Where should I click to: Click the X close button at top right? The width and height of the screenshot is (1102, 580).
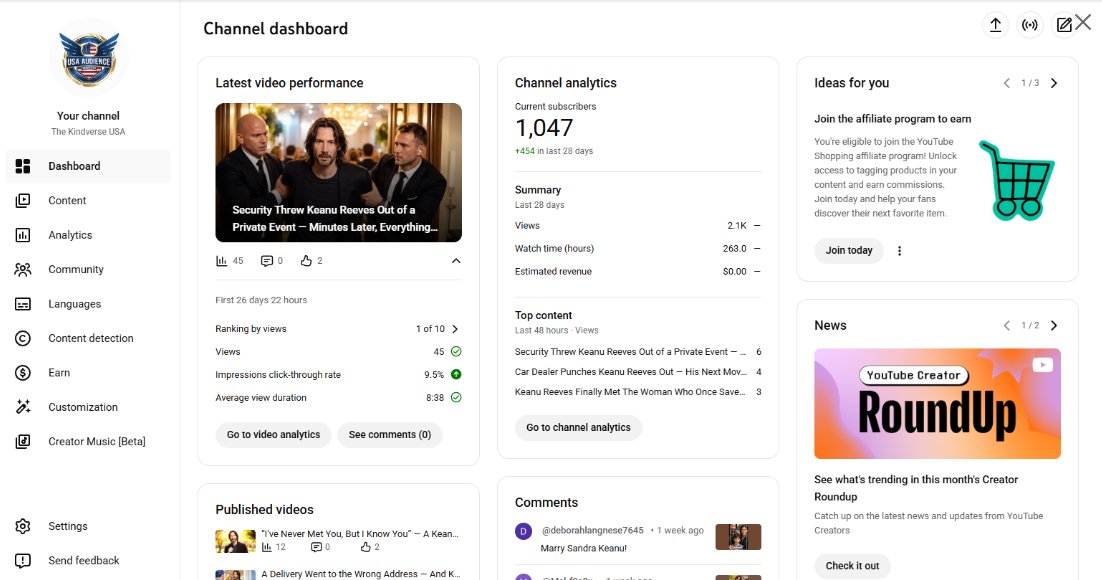tap(1083, 22)
